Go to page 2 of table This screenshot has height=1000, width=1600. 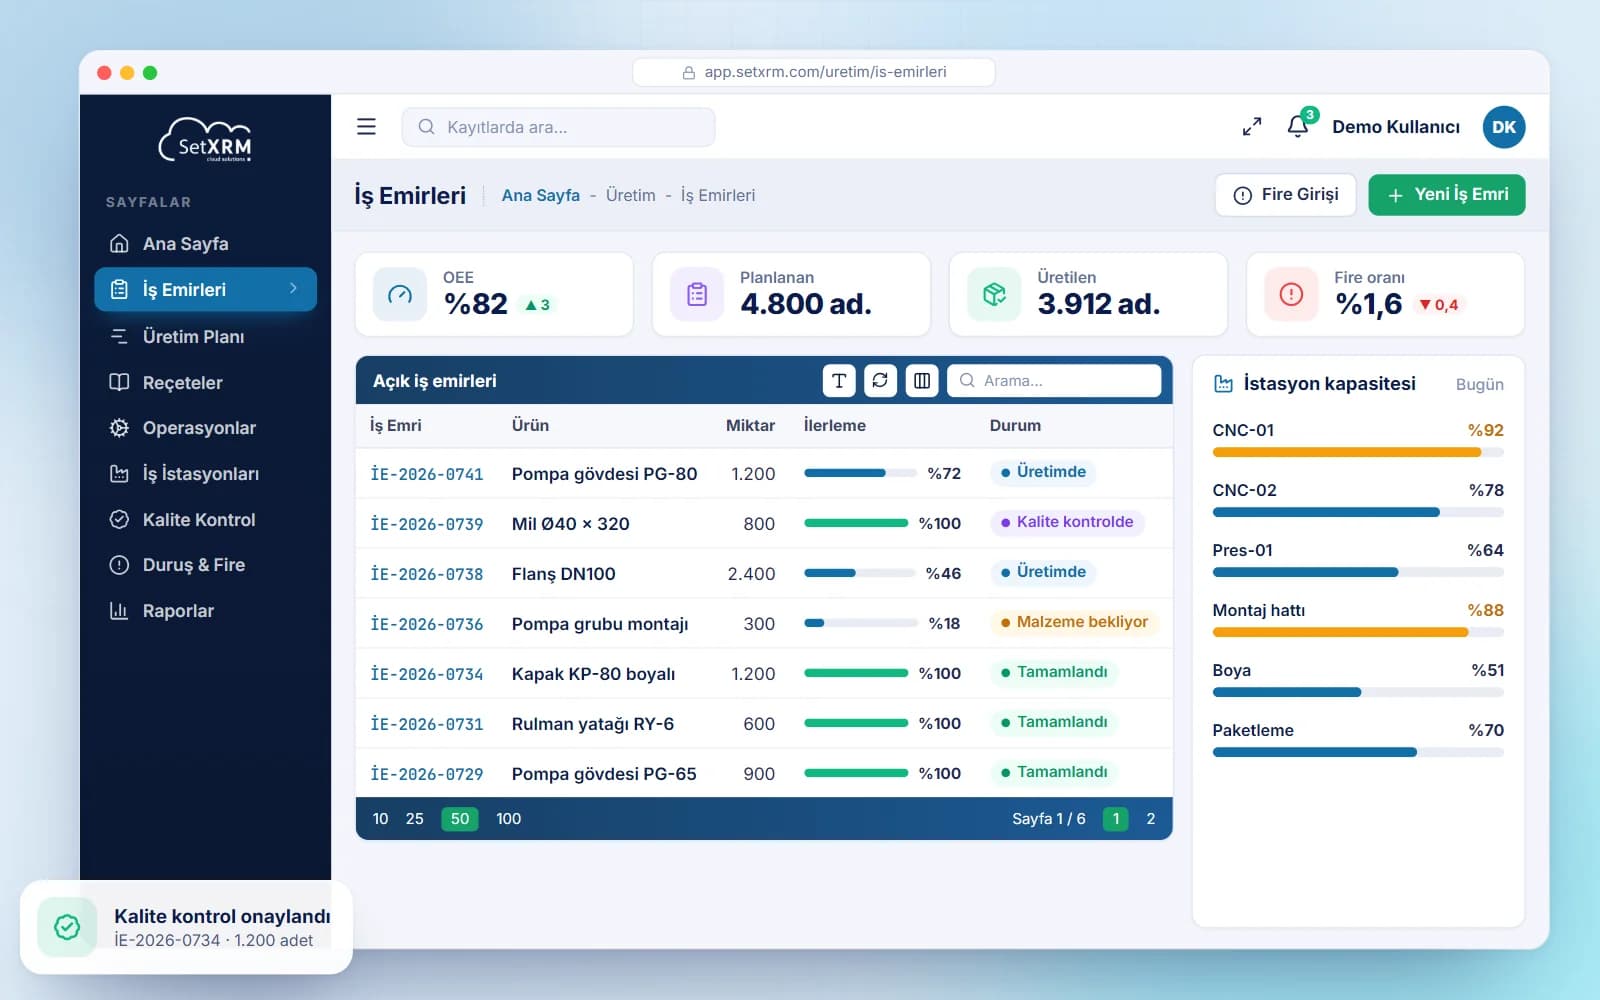[1150, 819]
